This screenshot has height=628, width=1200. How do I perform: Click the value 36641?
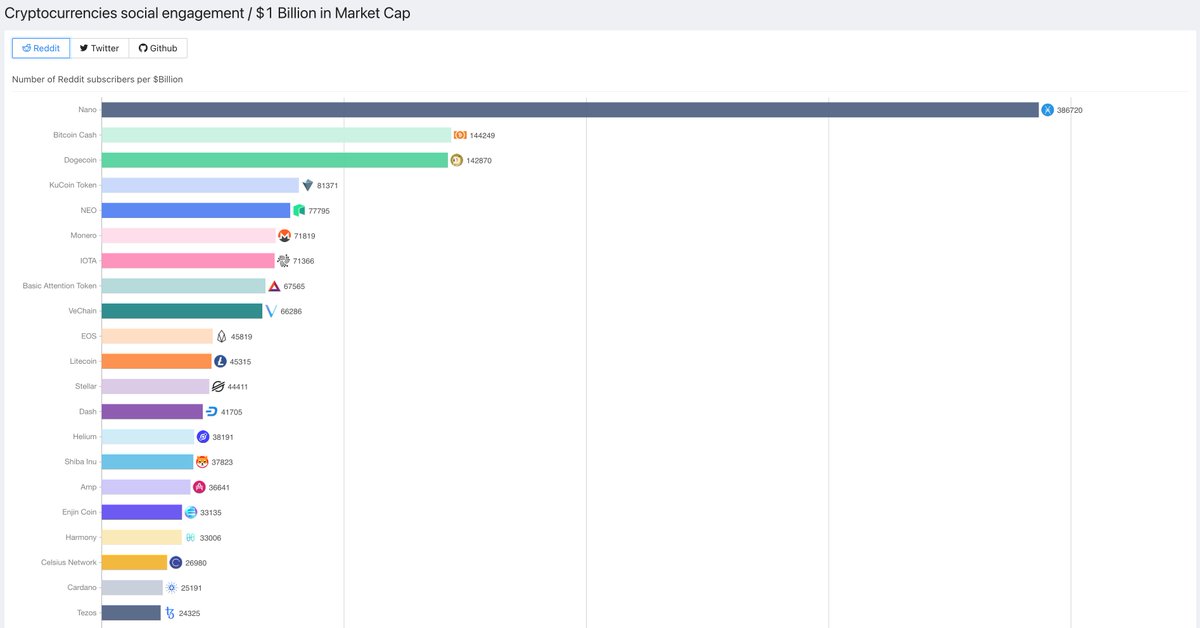coord(220,487)
